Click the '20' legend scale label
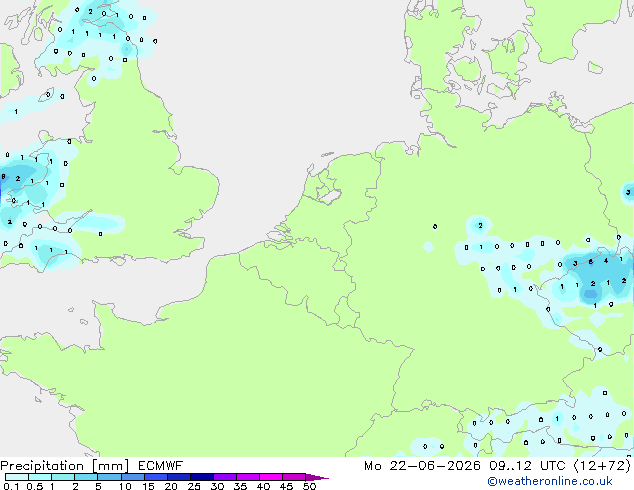 tap(171, 486)
